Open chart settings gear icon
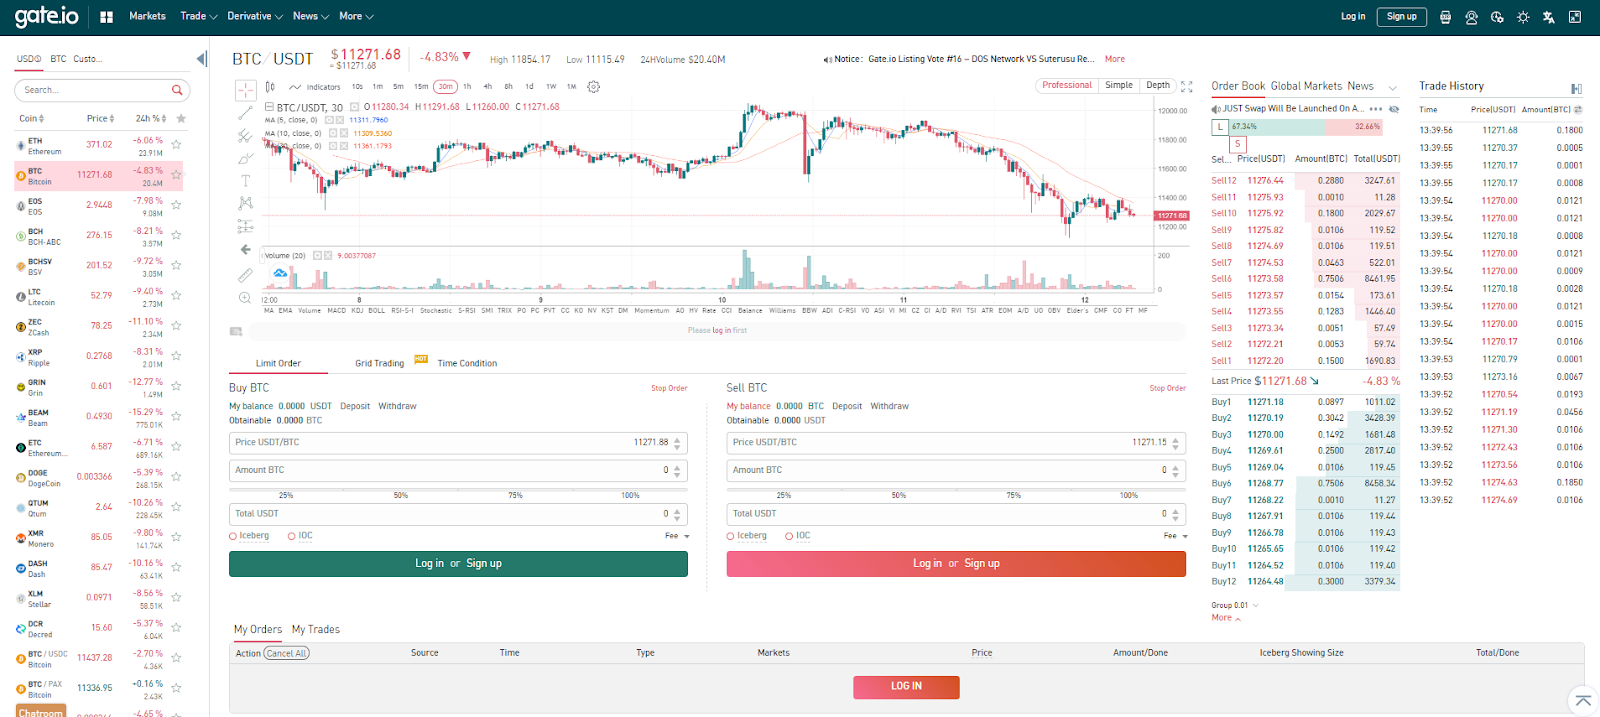The image size is (1600, 717). (594, 87)
